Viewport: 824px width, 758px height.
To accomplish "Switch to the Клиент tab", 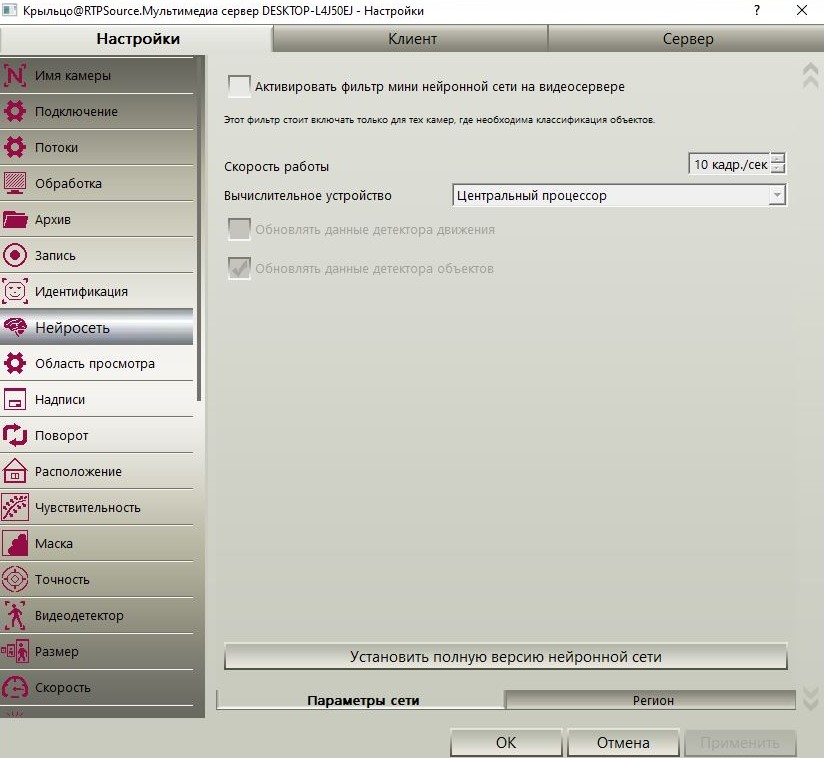I will pyautogui.click(x=411, y=39).
